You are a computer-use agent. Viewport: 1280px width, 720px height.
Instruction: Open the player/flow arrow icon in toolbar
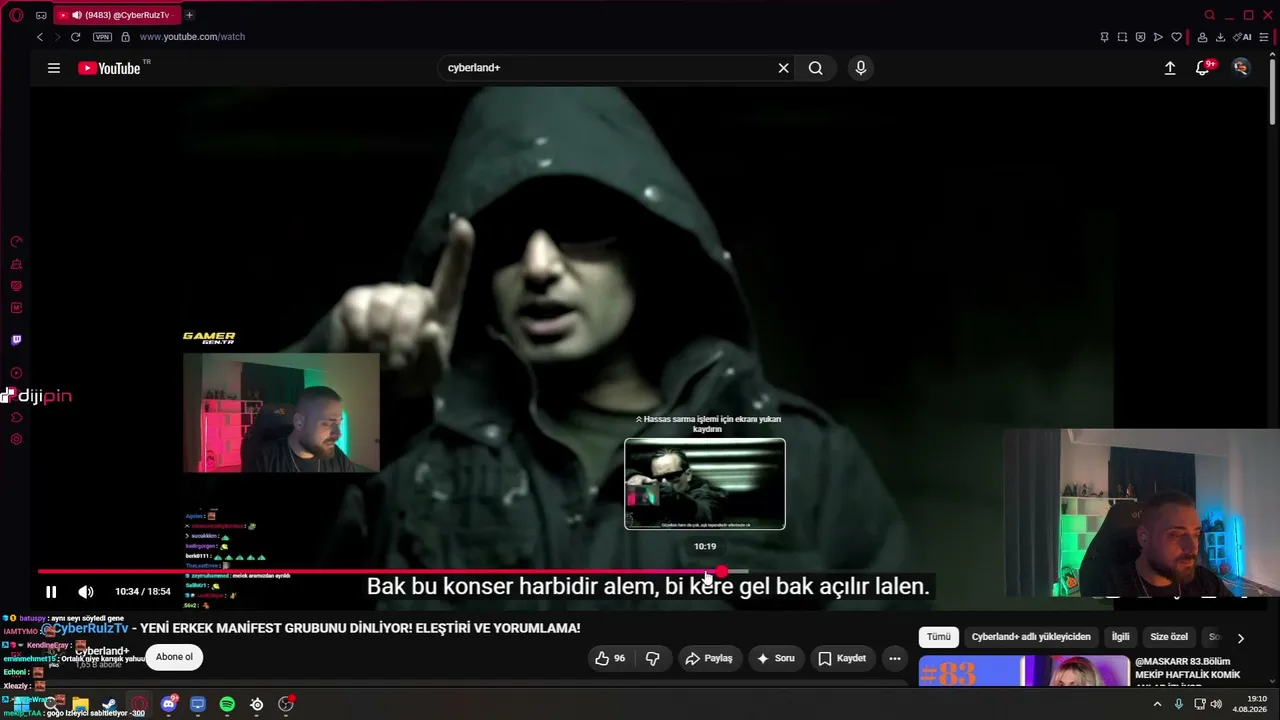tap(1158, 37)
